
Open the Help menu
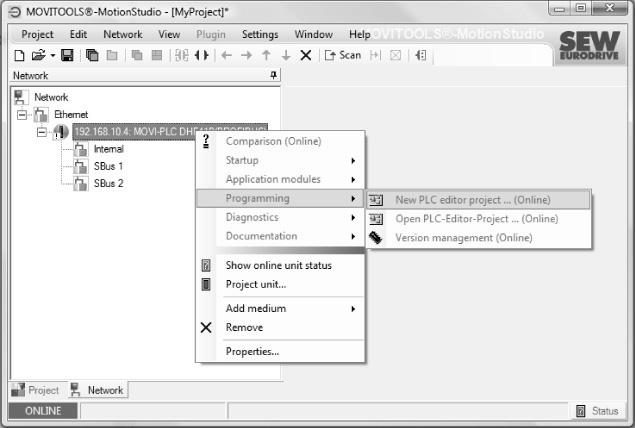(x=360, y=34)
